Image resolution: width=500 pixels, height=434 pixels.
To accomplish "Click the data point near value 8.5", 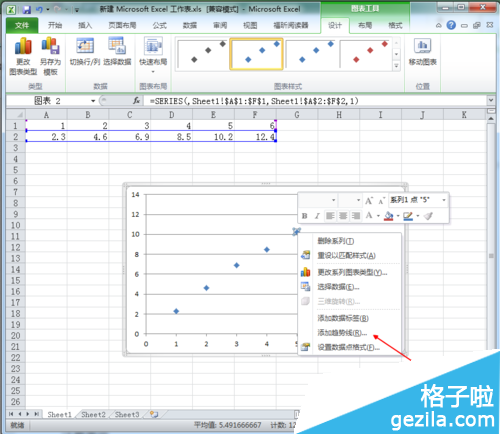I will pyautogui.click(x=267, y=249).
